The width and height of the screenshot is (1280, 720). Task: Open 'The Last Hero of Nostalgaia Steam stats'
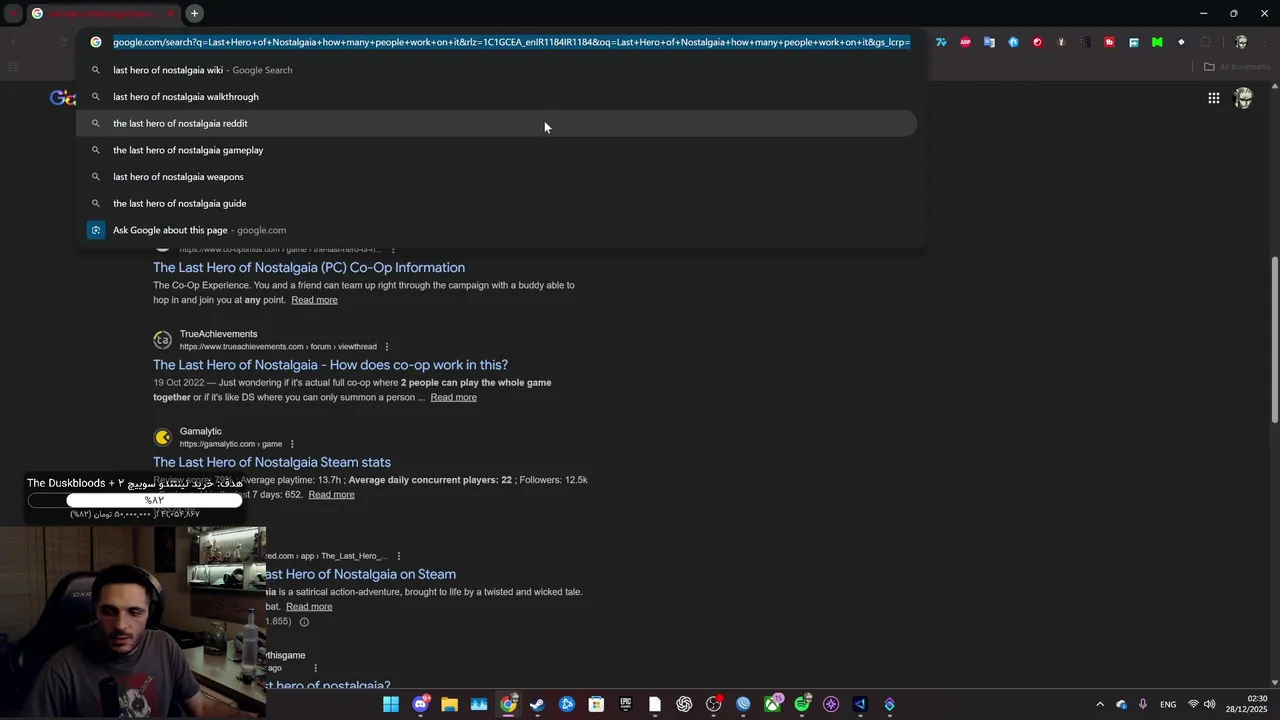coord(272,462)
